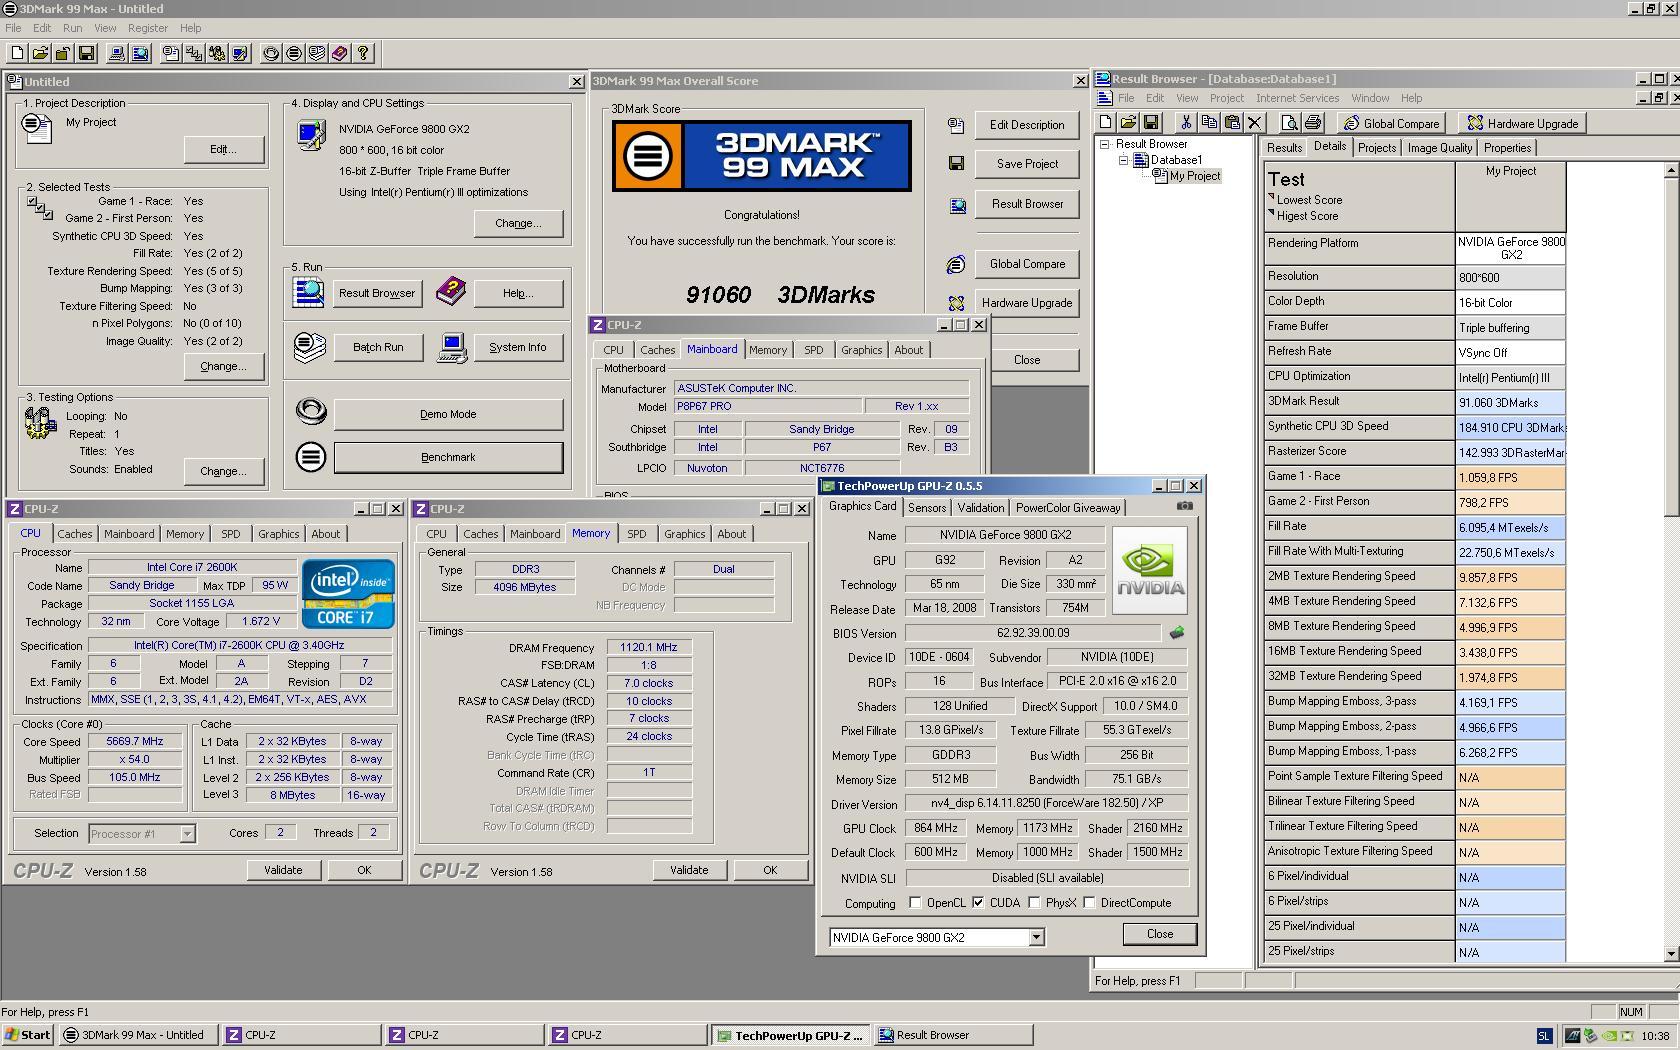The height and width of the screenshot is (1050, 1680).
Task: Click run benchmark striped-circle icon in 3DMark toolbar
Action: pos(294,53)
